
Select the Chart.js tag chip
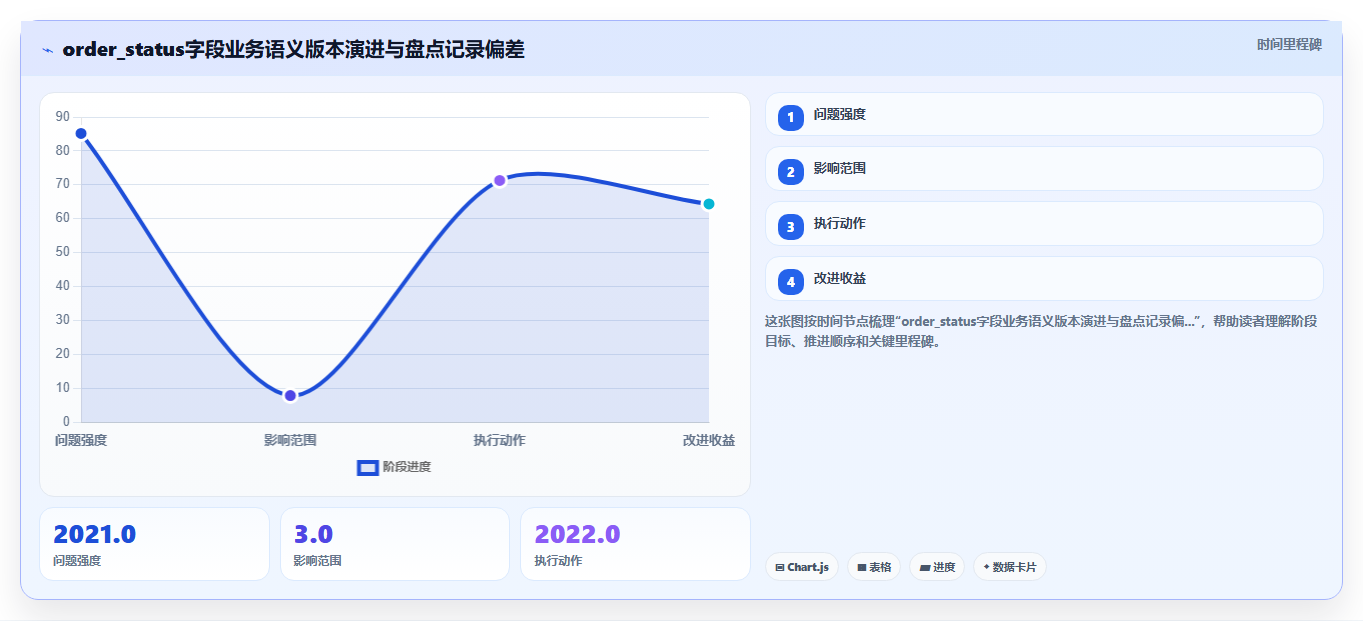pos(802,567)
